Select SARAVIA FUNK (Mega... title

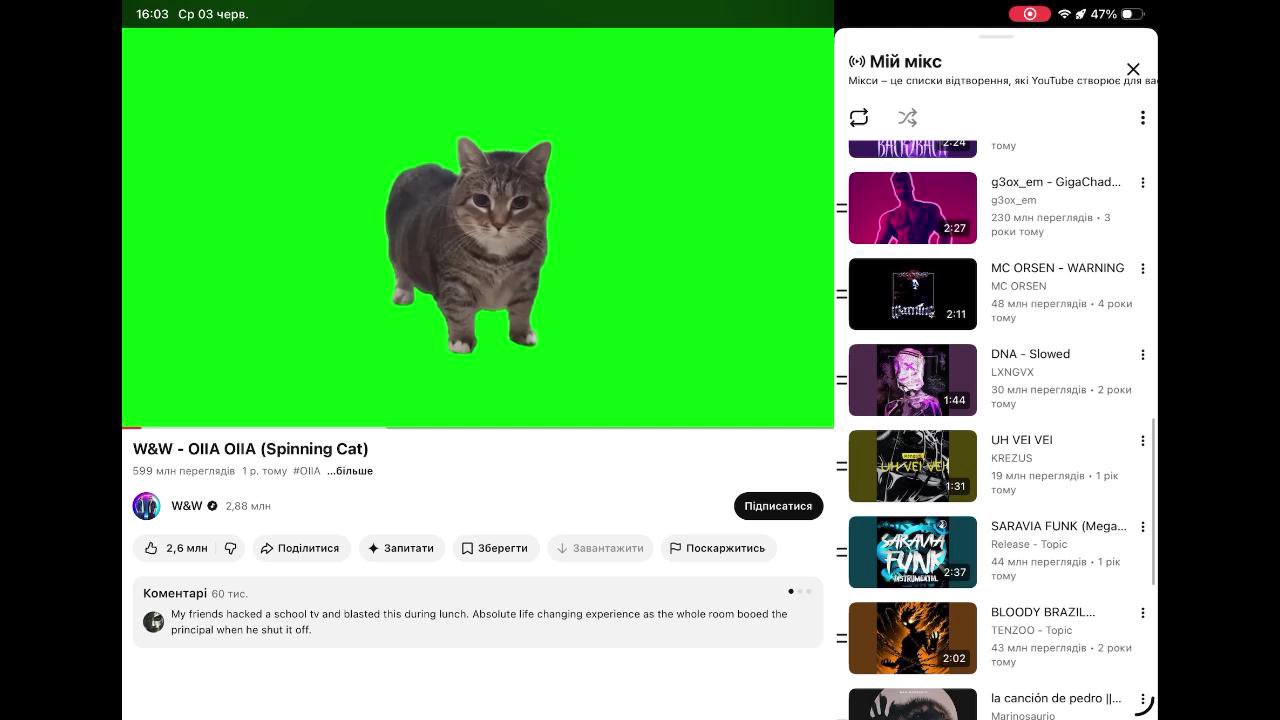[x=1058, y=526]
